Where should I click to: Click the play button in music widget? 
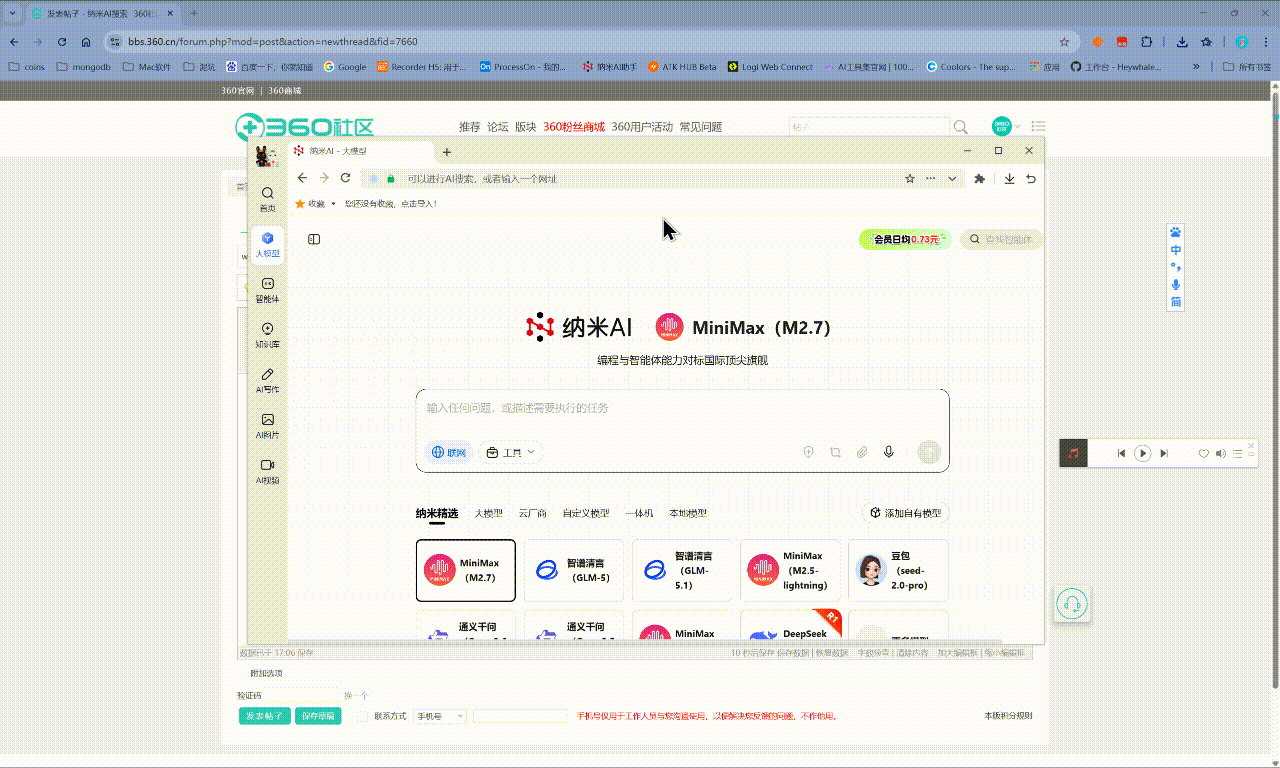[x=1142, y=453]
